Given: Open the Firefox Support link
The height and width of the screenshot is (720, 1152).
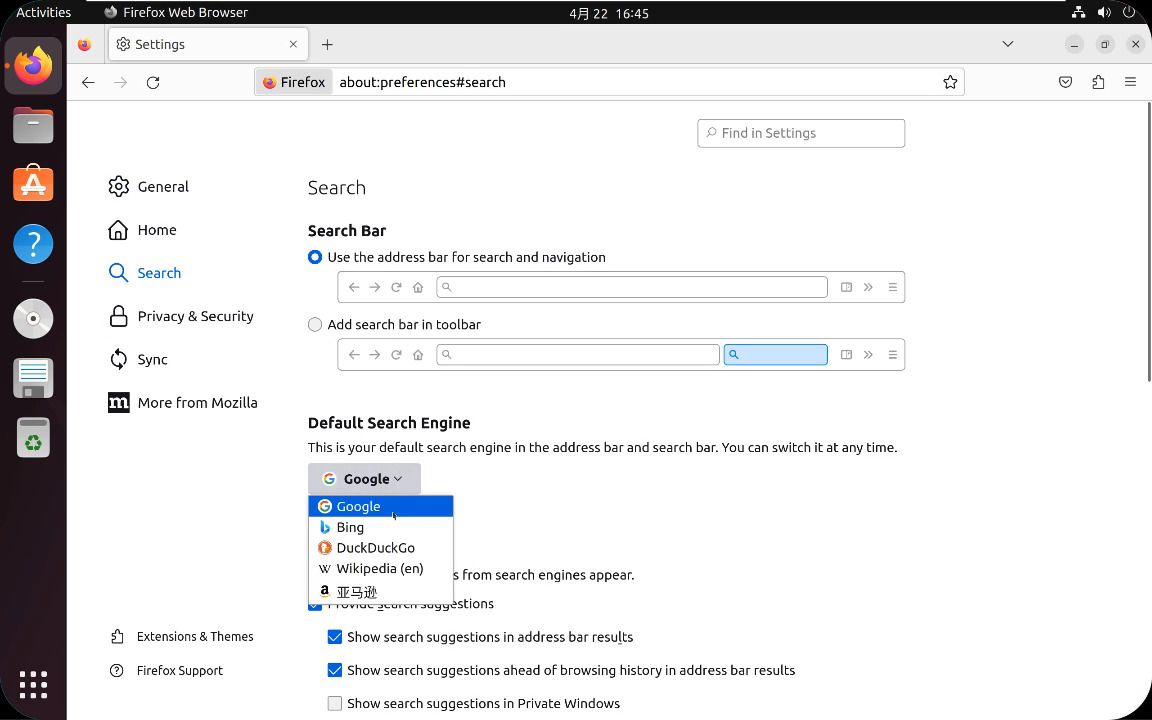Looking at the screenshot, I should coord(179,670).
